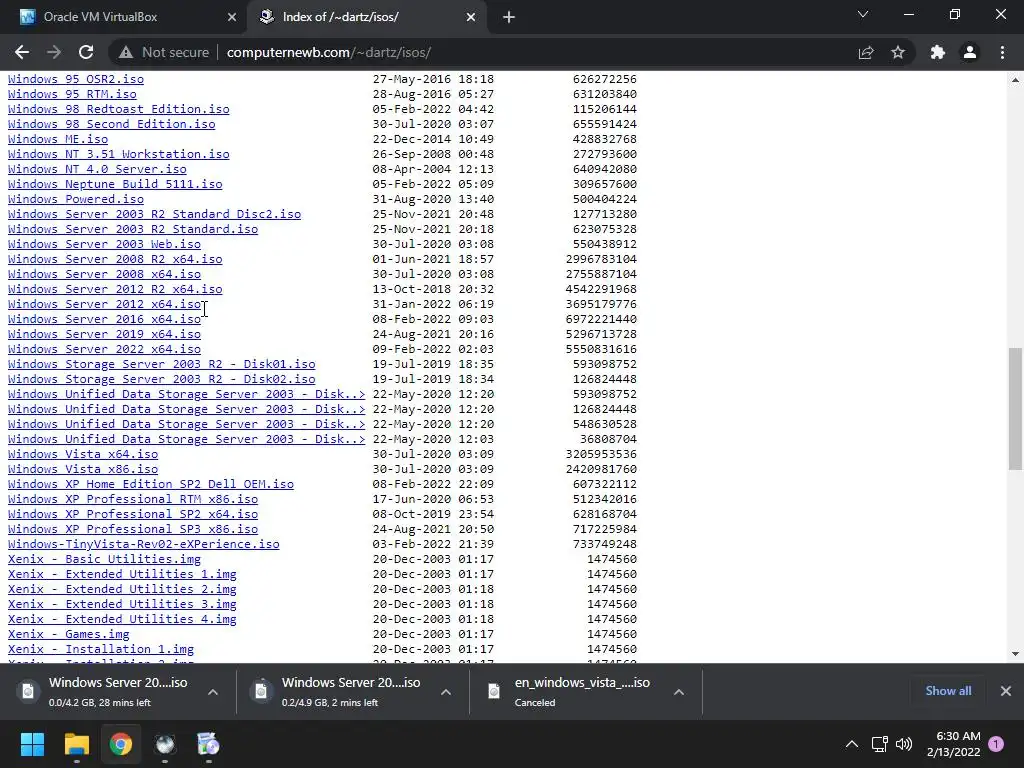Open Windows-TinyVista-Rev02-eXPerience.iso link

pyautogui.click(x=144, y=545)
